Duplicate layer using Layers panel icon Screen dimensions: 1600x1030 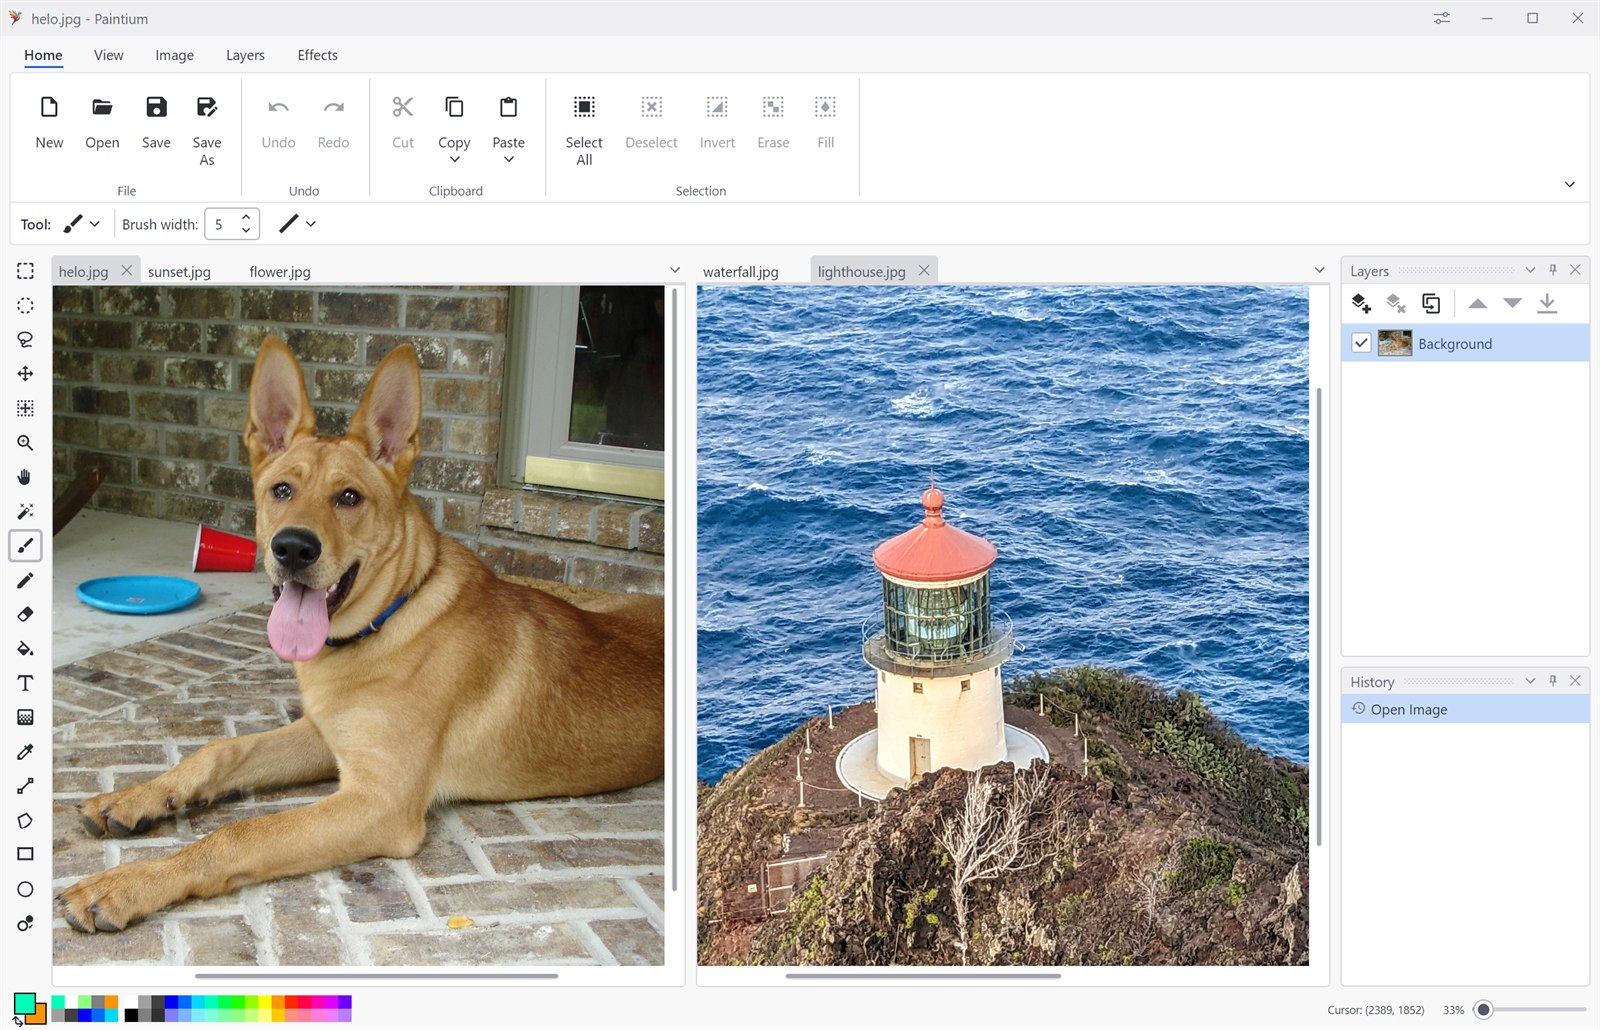[x=1431, y=303]
